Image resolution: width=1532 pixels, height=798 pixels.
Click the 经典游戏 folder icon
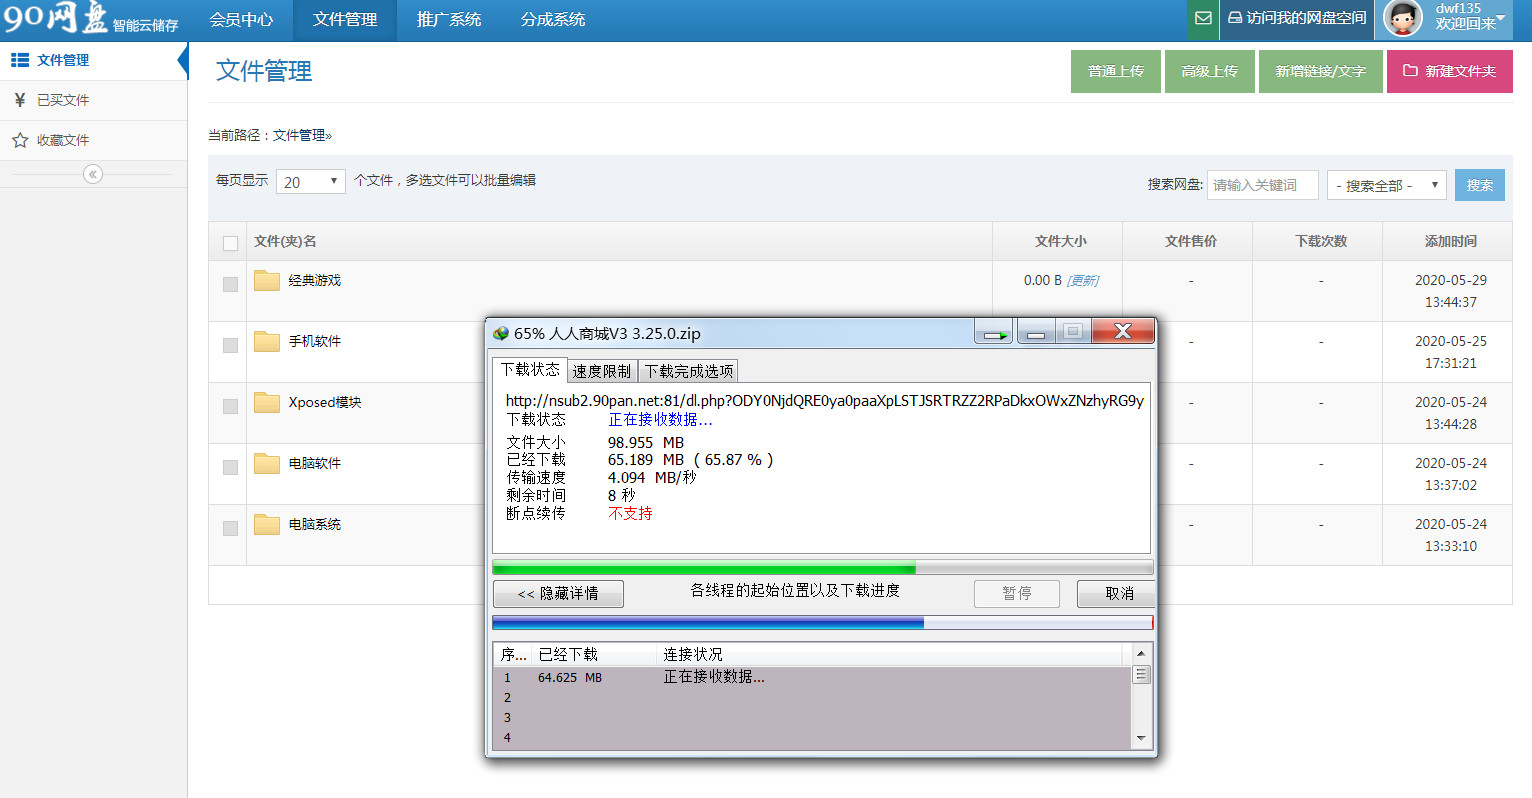(x=267, y=280)
